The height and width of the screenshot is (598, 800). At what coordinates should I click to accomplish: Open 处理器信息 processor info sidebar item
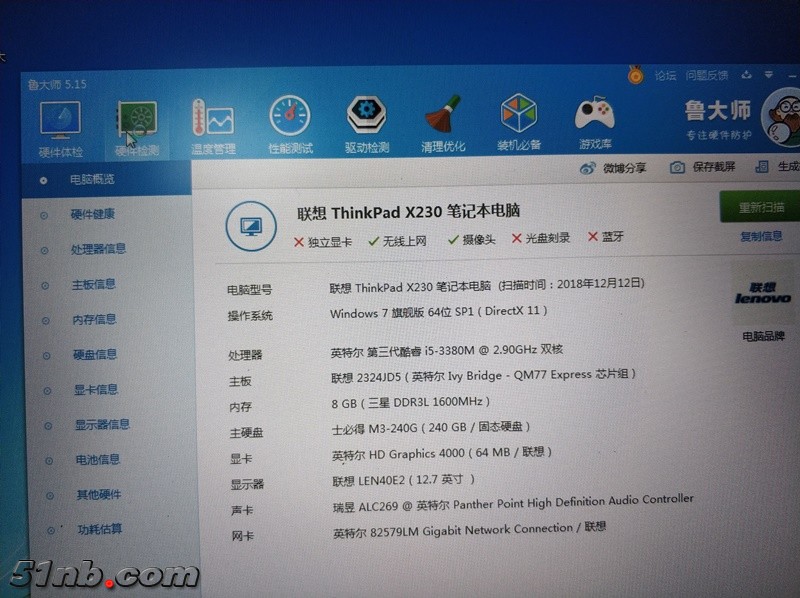point(98,249)
